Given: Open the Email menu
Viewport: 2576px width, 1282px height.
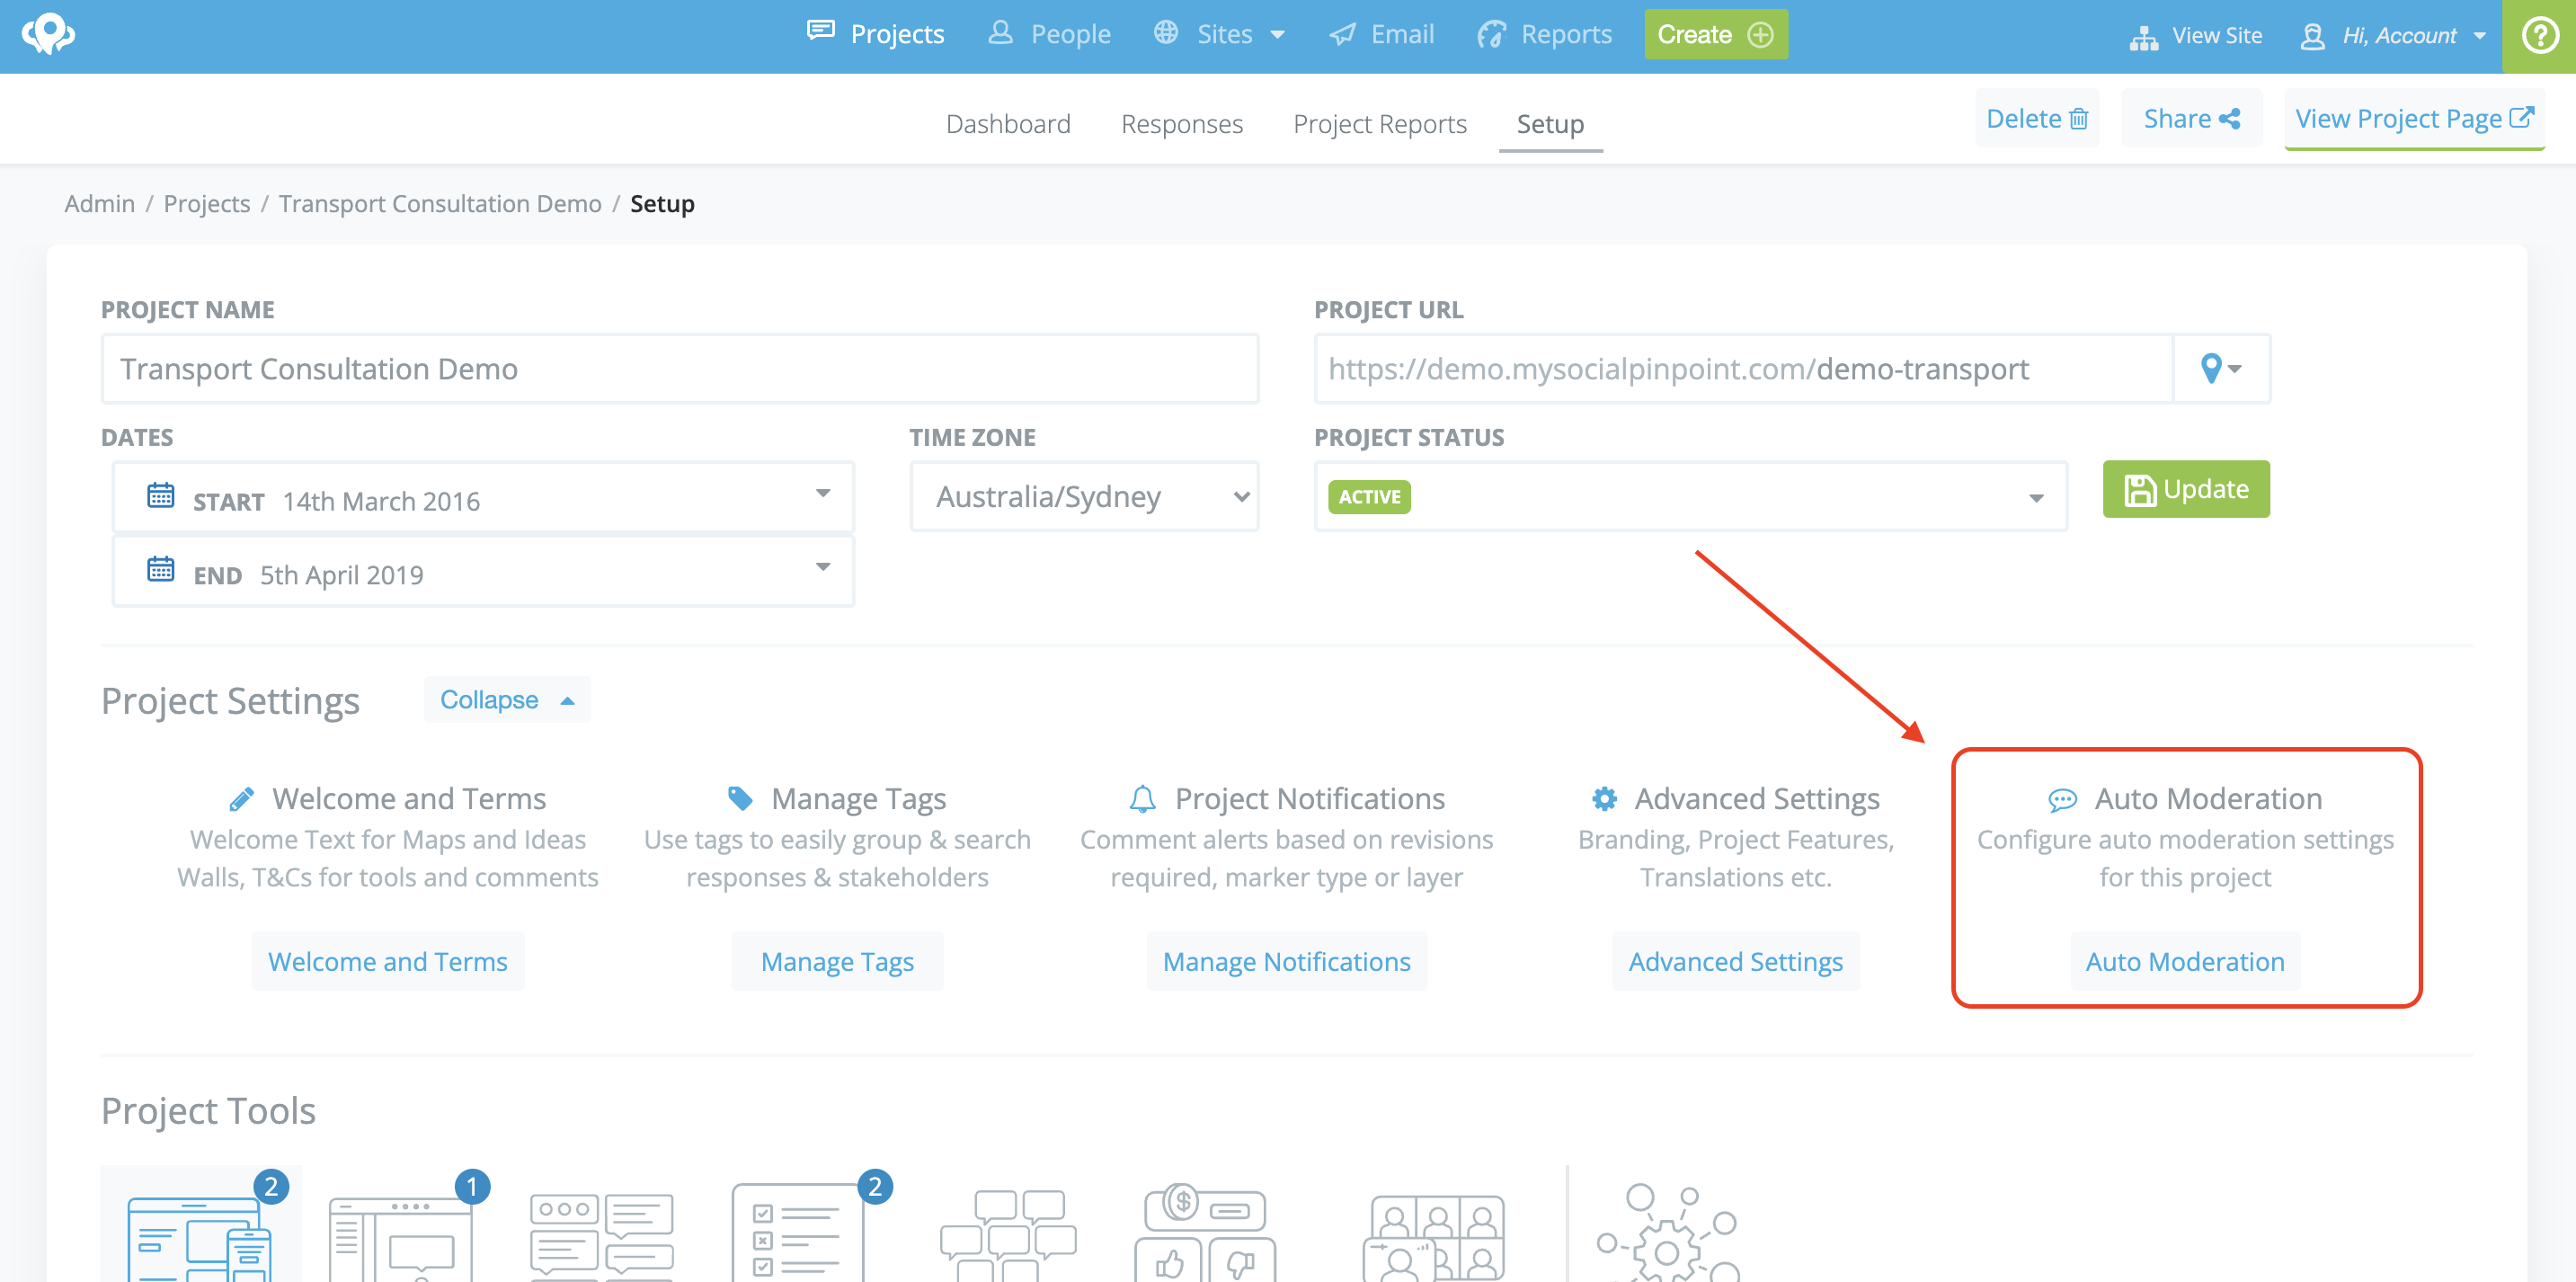Looking at the screenshot, I should pyautogui.click(x=1381, y=35).
